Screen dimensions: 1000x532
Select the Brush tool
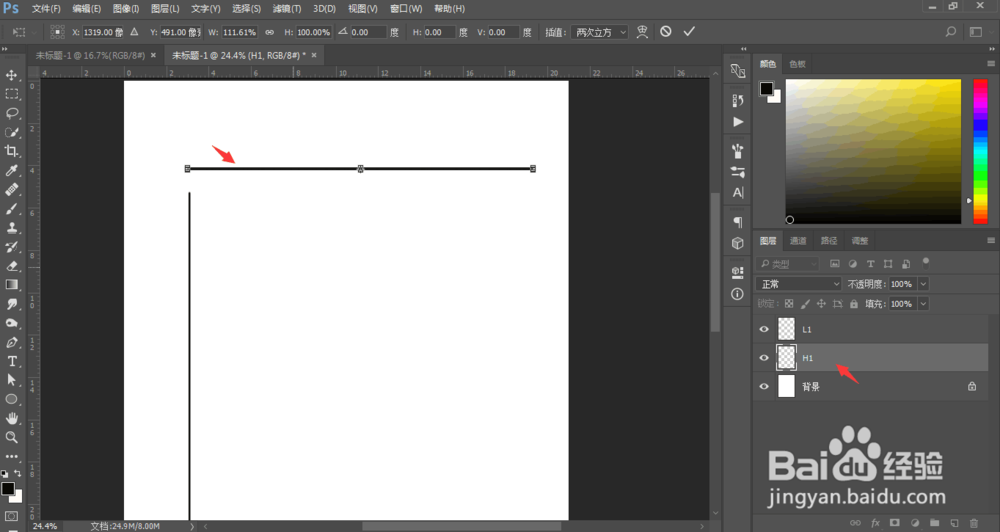click(11, 209)
